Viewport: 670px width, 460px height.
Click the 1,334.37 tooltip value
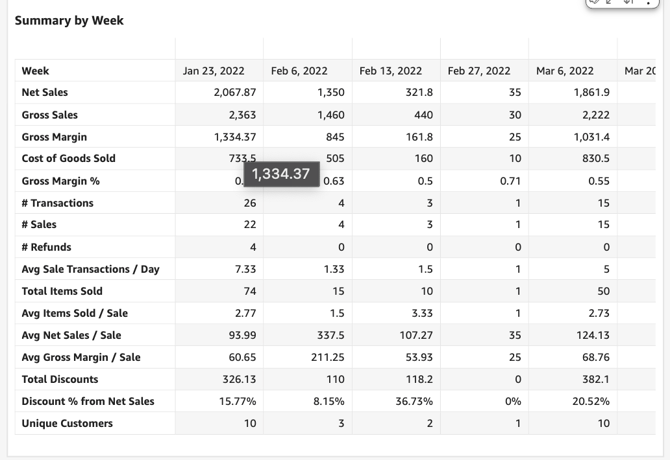280,174
